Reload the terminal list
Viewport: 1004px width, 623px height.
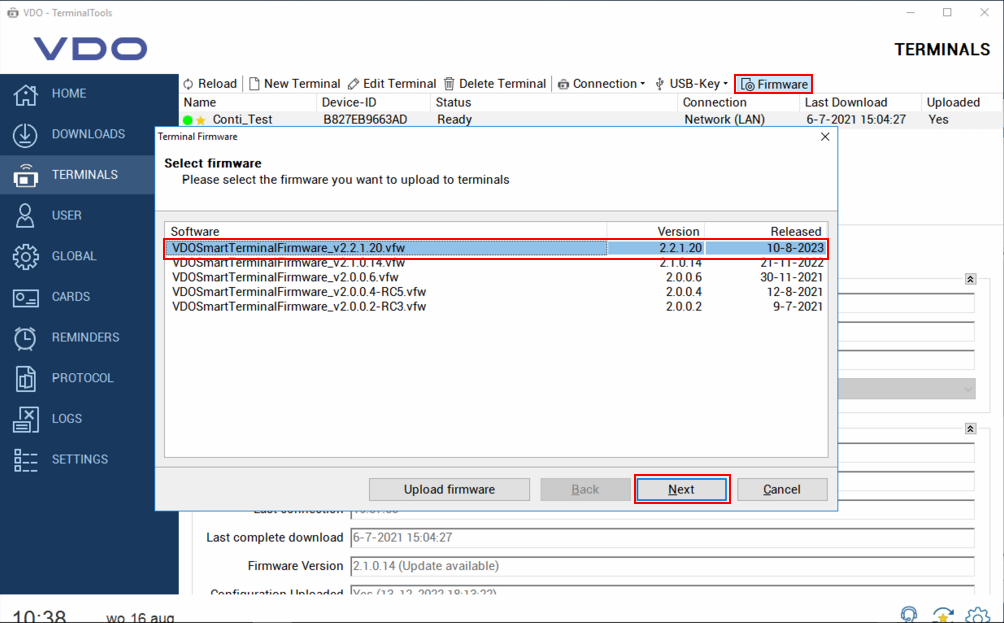tap(210, 84)
